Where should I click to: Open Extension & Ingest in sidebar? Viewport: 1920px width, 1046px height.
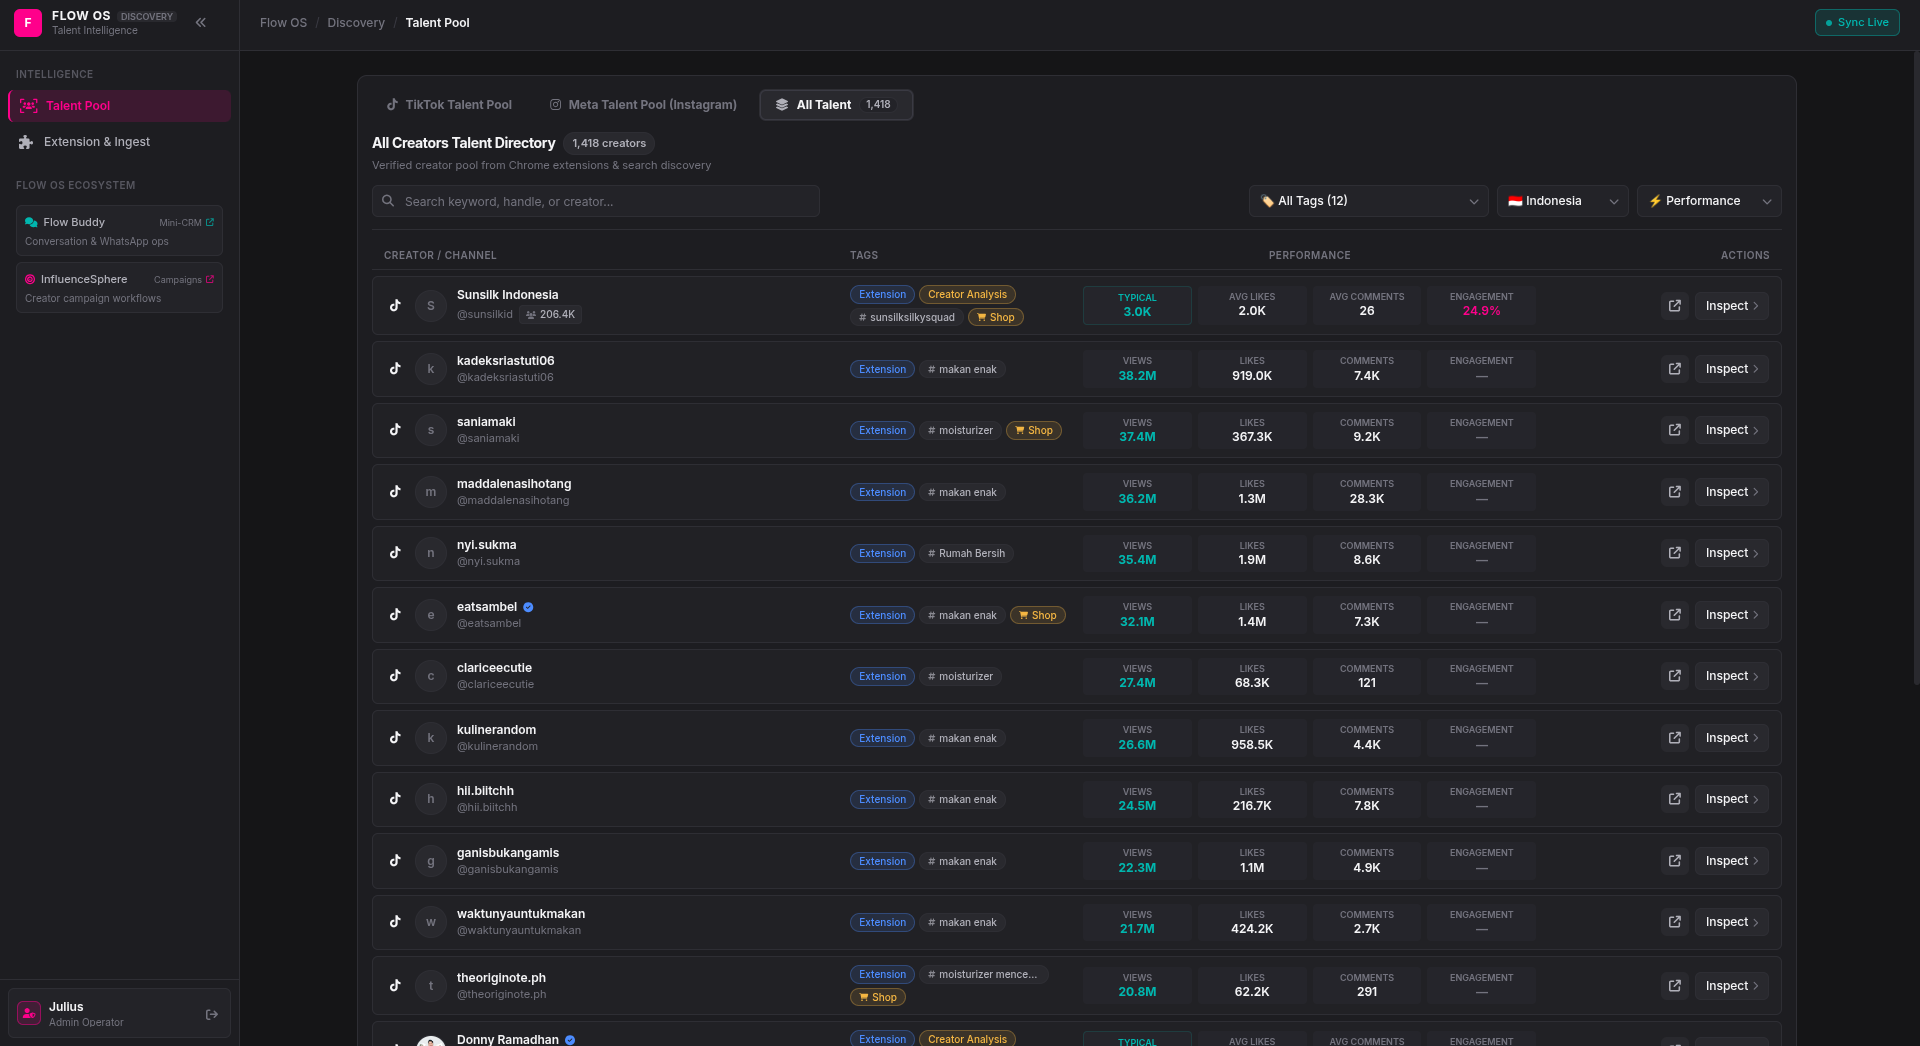pyautogui.click(x=119, y=142)
